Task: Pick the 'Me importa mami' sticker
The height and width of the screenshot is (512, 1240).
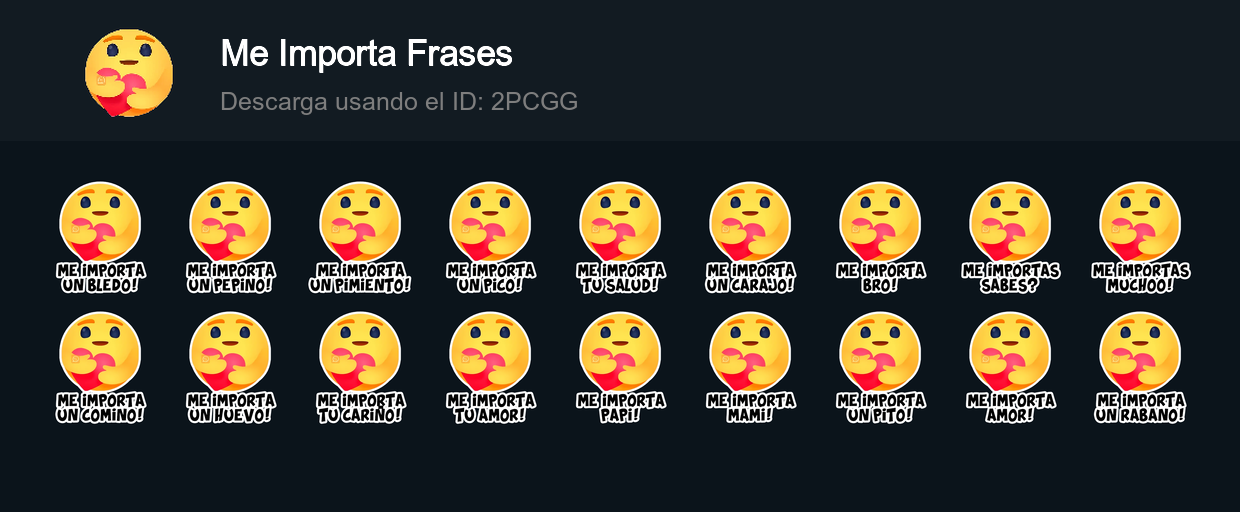Action: pyautogui.click(x=750, y=368)
